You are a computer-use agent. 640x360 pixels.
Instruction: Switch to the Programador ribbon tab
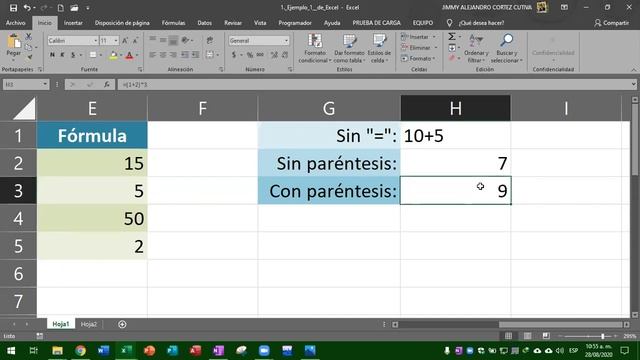295,23
